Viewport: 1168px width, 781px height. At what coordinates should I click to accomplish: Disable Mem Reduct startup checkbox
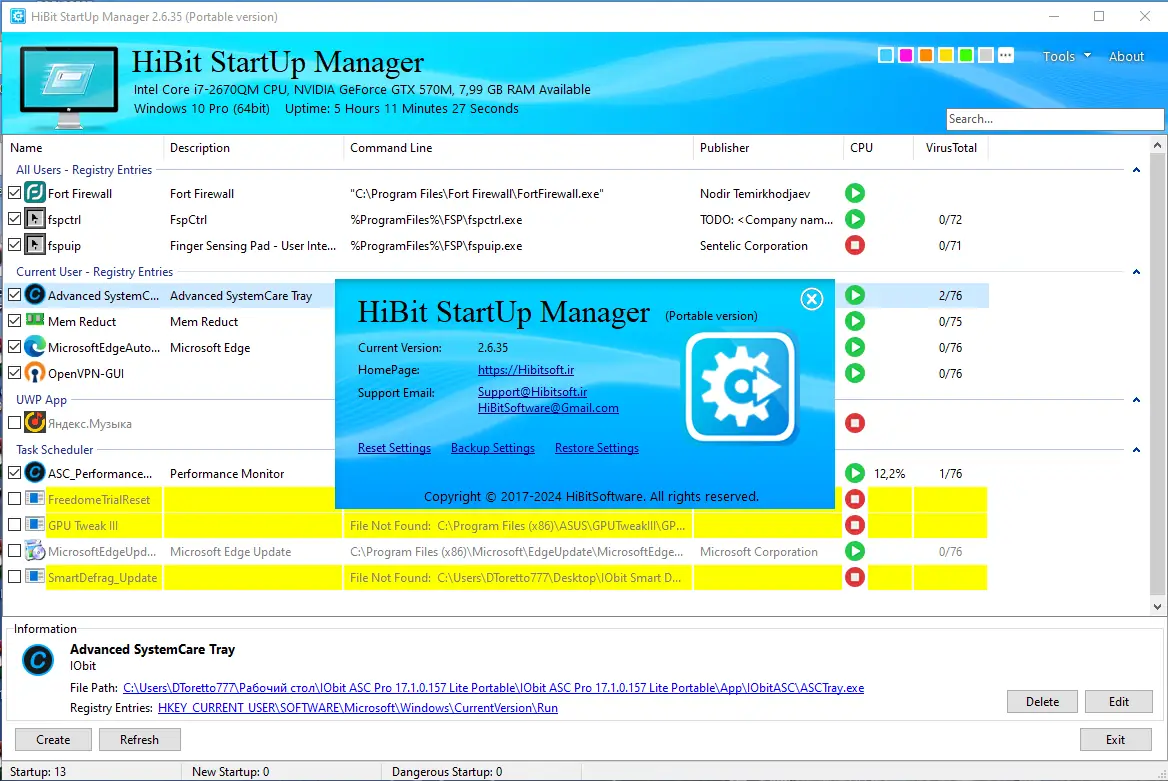coord(14,321)
